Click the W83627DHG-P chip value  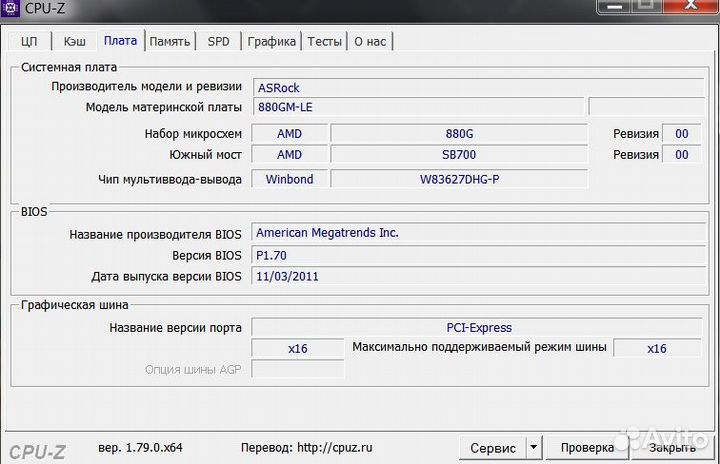click(x=459, y=179)
